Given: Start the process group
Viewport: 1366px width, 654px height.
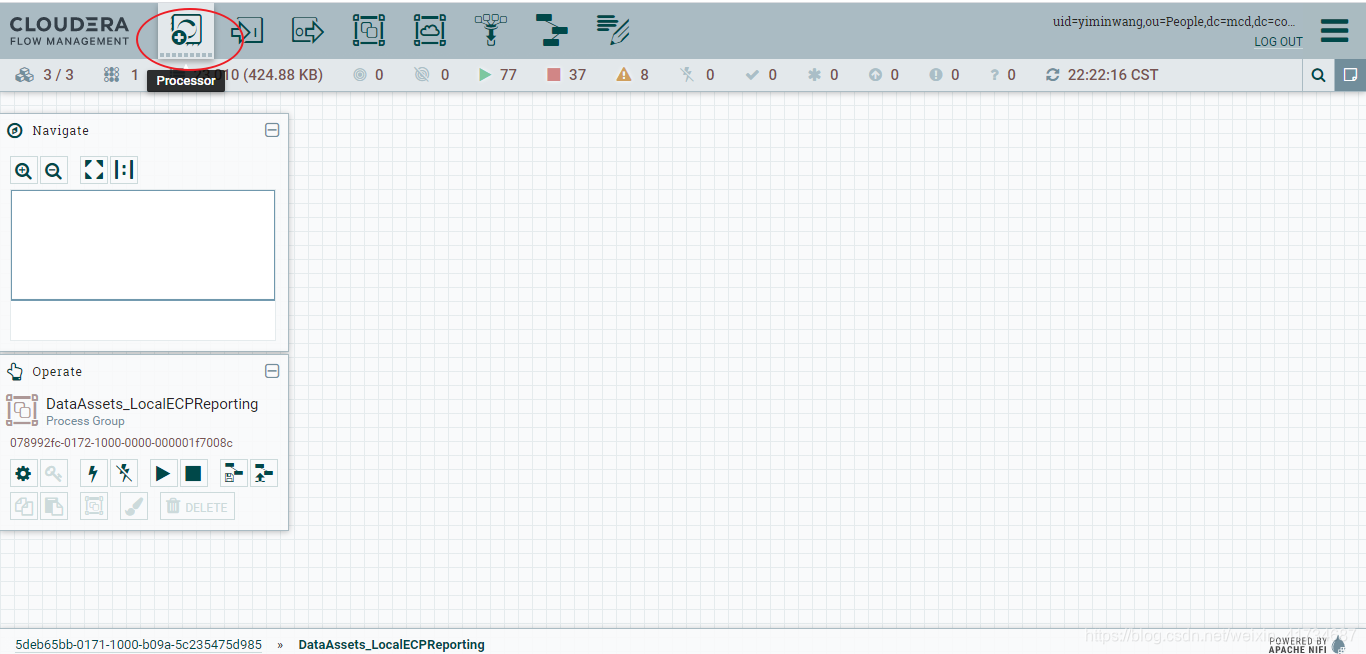Looking at the screenshot, I should click(x=164, y=473).
